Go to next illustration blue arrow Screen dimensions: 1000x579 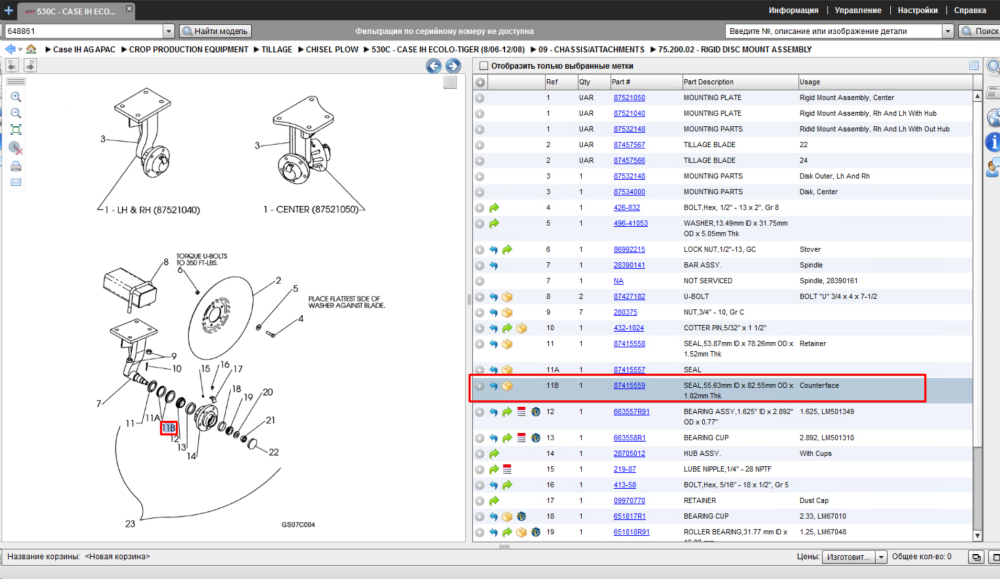(x=453, y=65)
